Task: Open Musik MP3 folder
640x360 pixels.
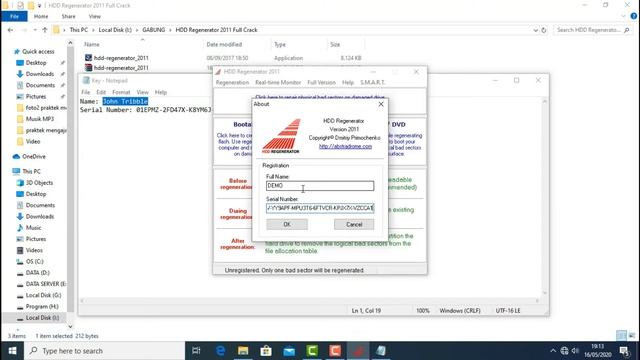Action: (x=40, y=119)
